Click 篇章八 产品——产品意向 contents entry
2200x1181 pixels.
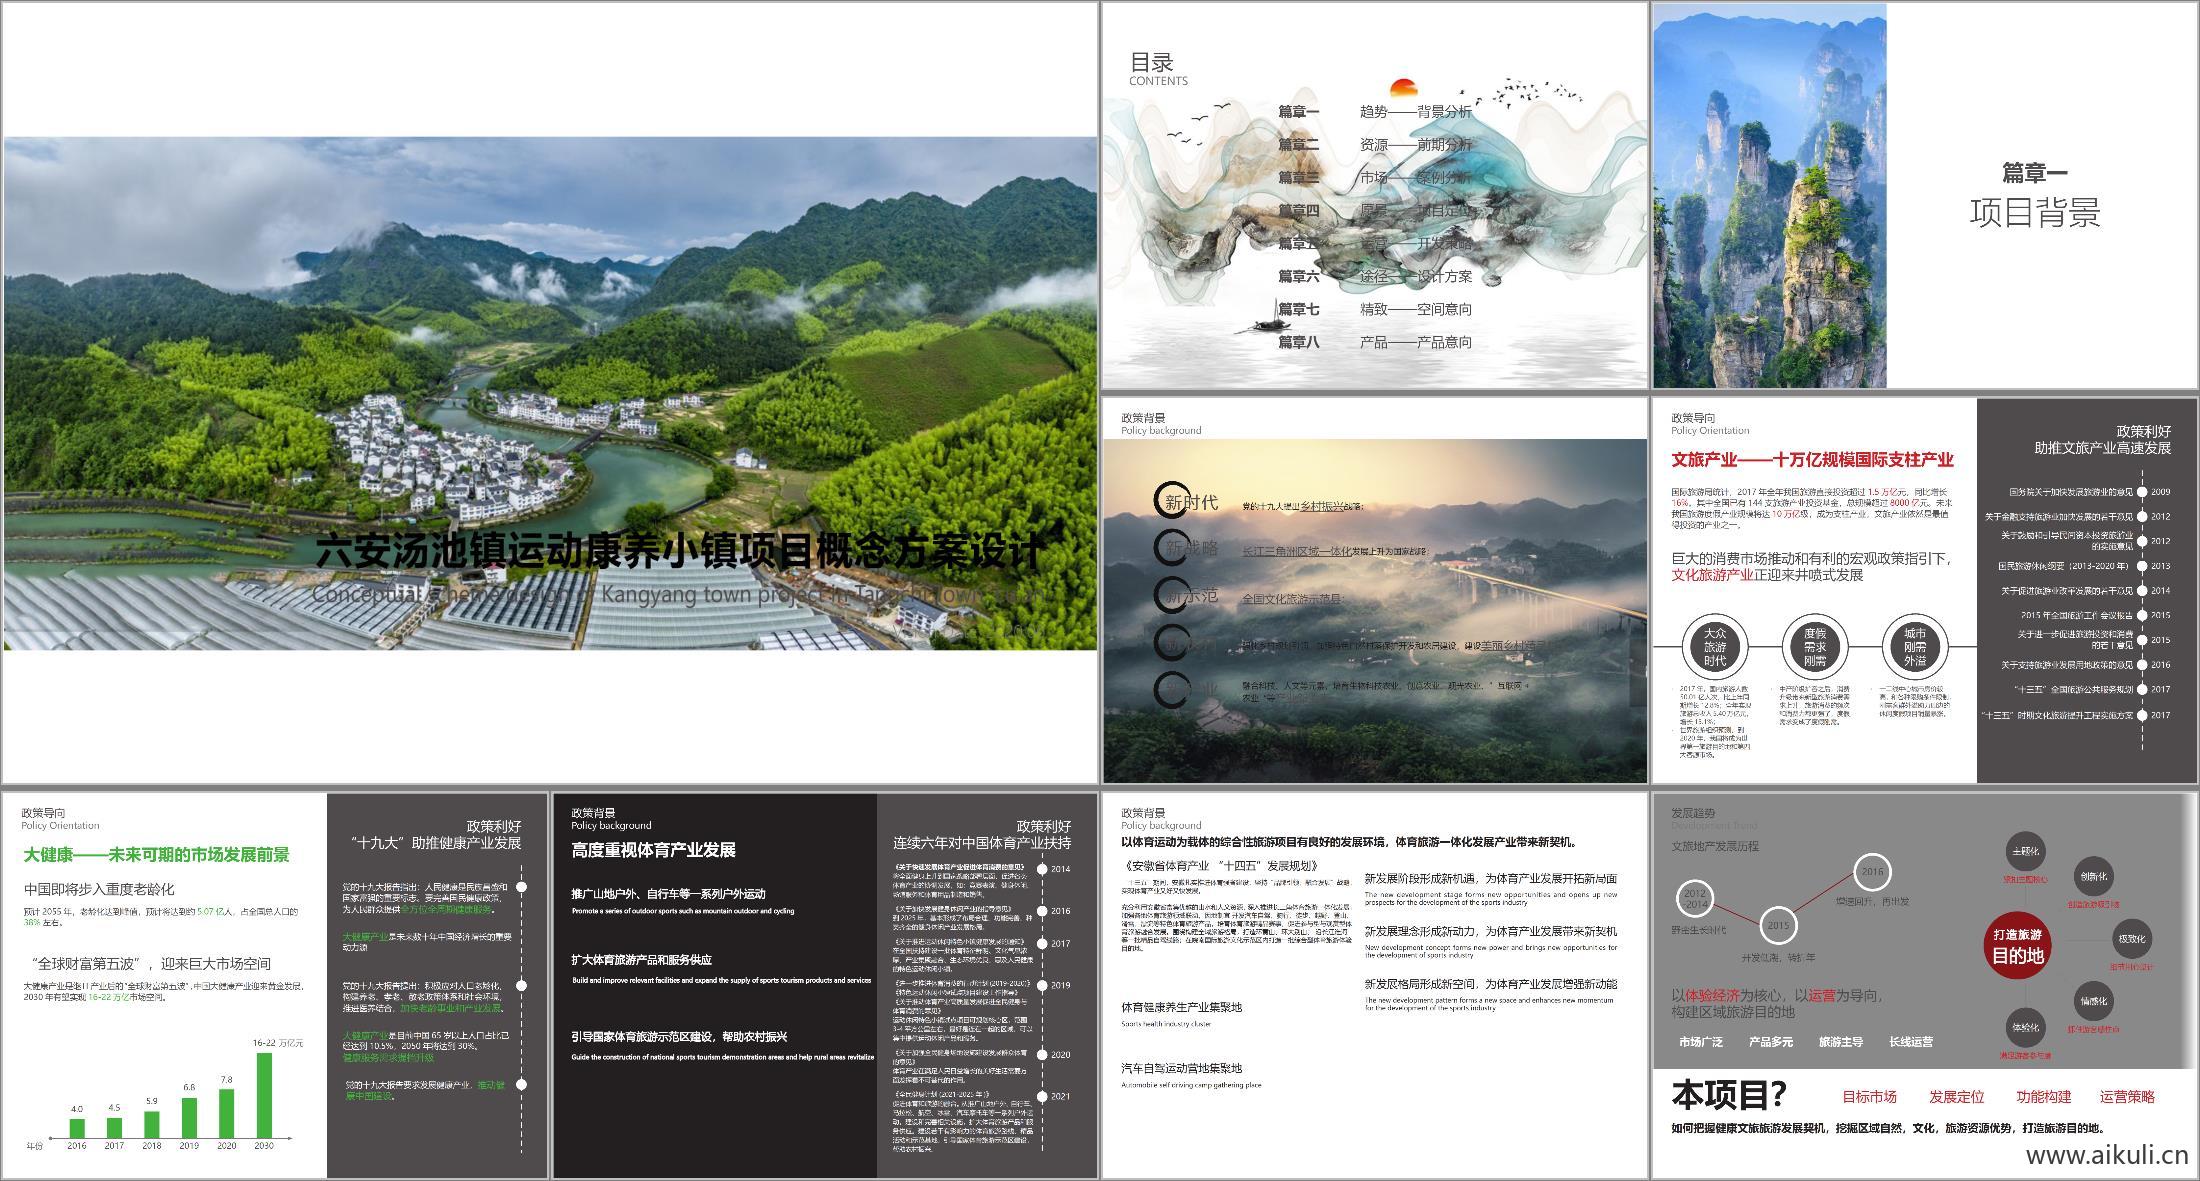1374,342
